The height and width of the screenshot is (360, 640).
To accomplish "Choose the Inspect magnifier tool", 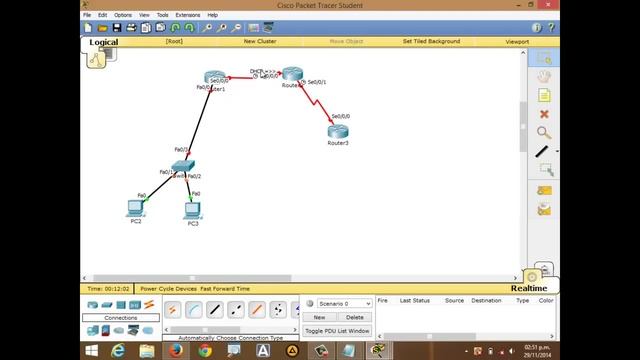I will pyautogui.click(x=544, y=133).
